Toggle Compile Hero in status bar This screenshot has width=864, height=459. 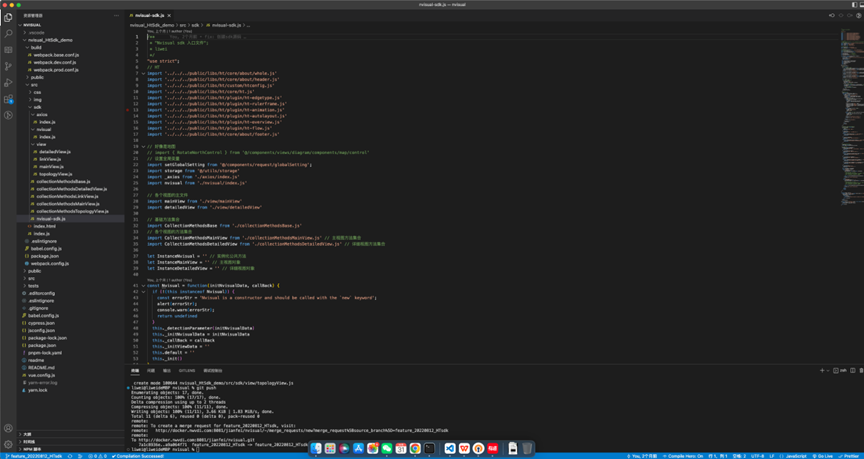click(685, 456)
